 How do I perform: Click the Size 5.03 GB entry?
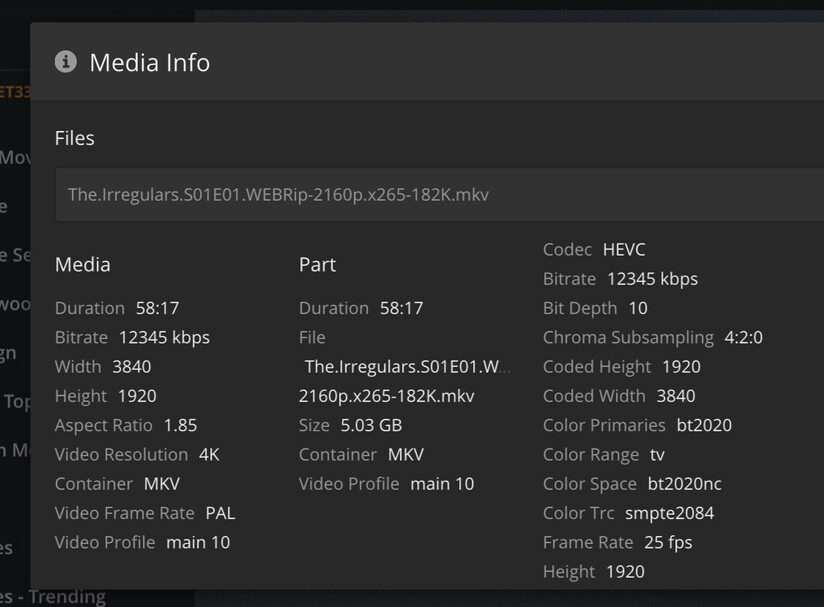pos(350,425)
